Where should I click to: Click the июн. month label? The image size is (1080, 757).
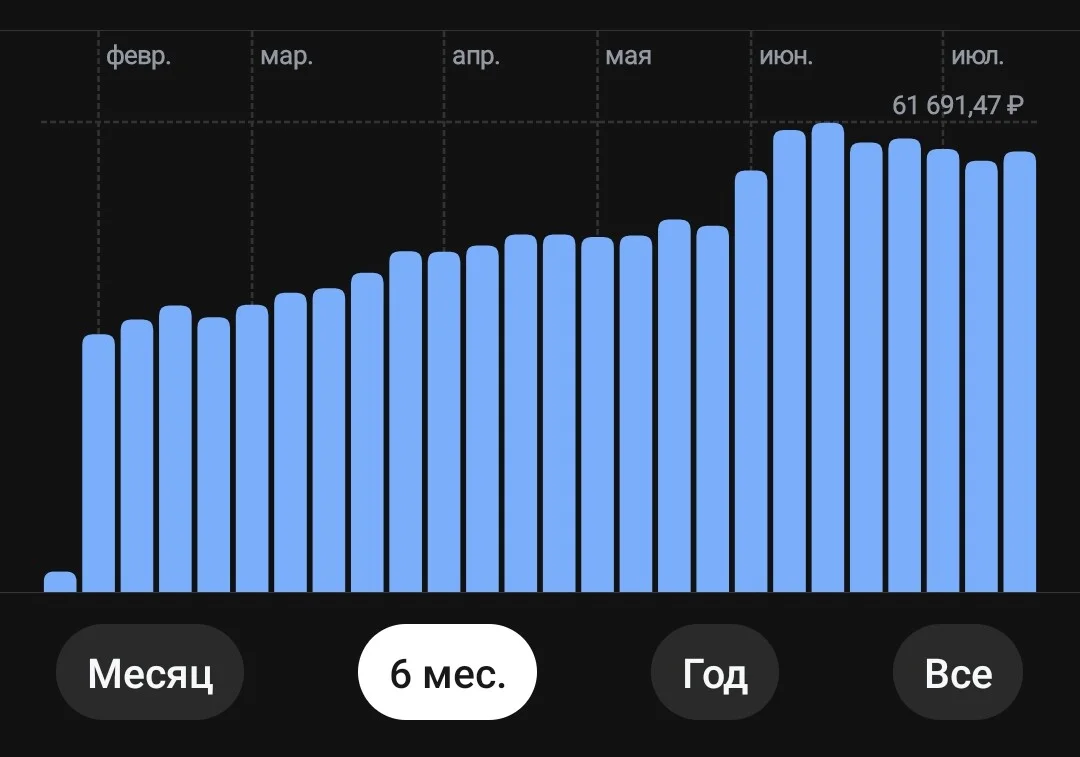786,56
